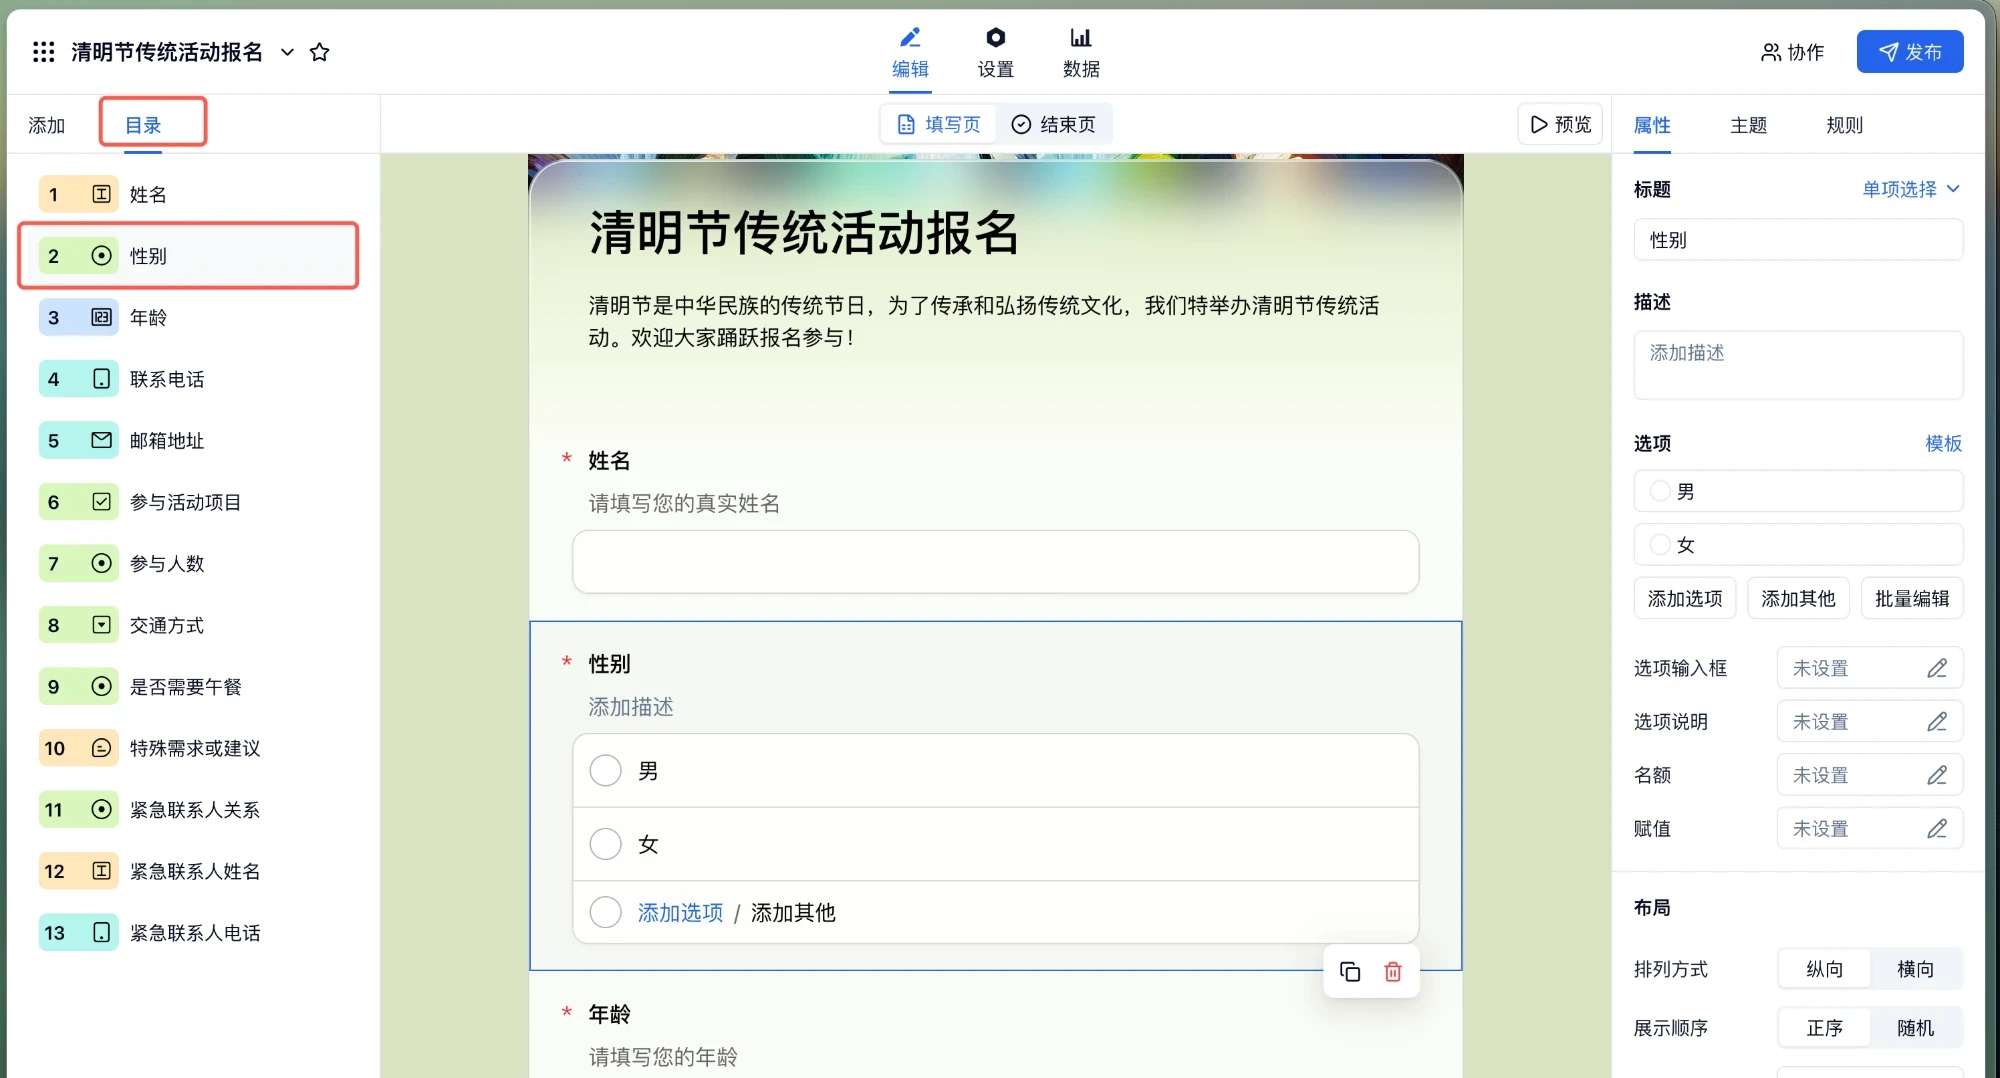Set display order to 正序
This screenshot has height=1078, width=2000.
click(x=1824, y=1028)
